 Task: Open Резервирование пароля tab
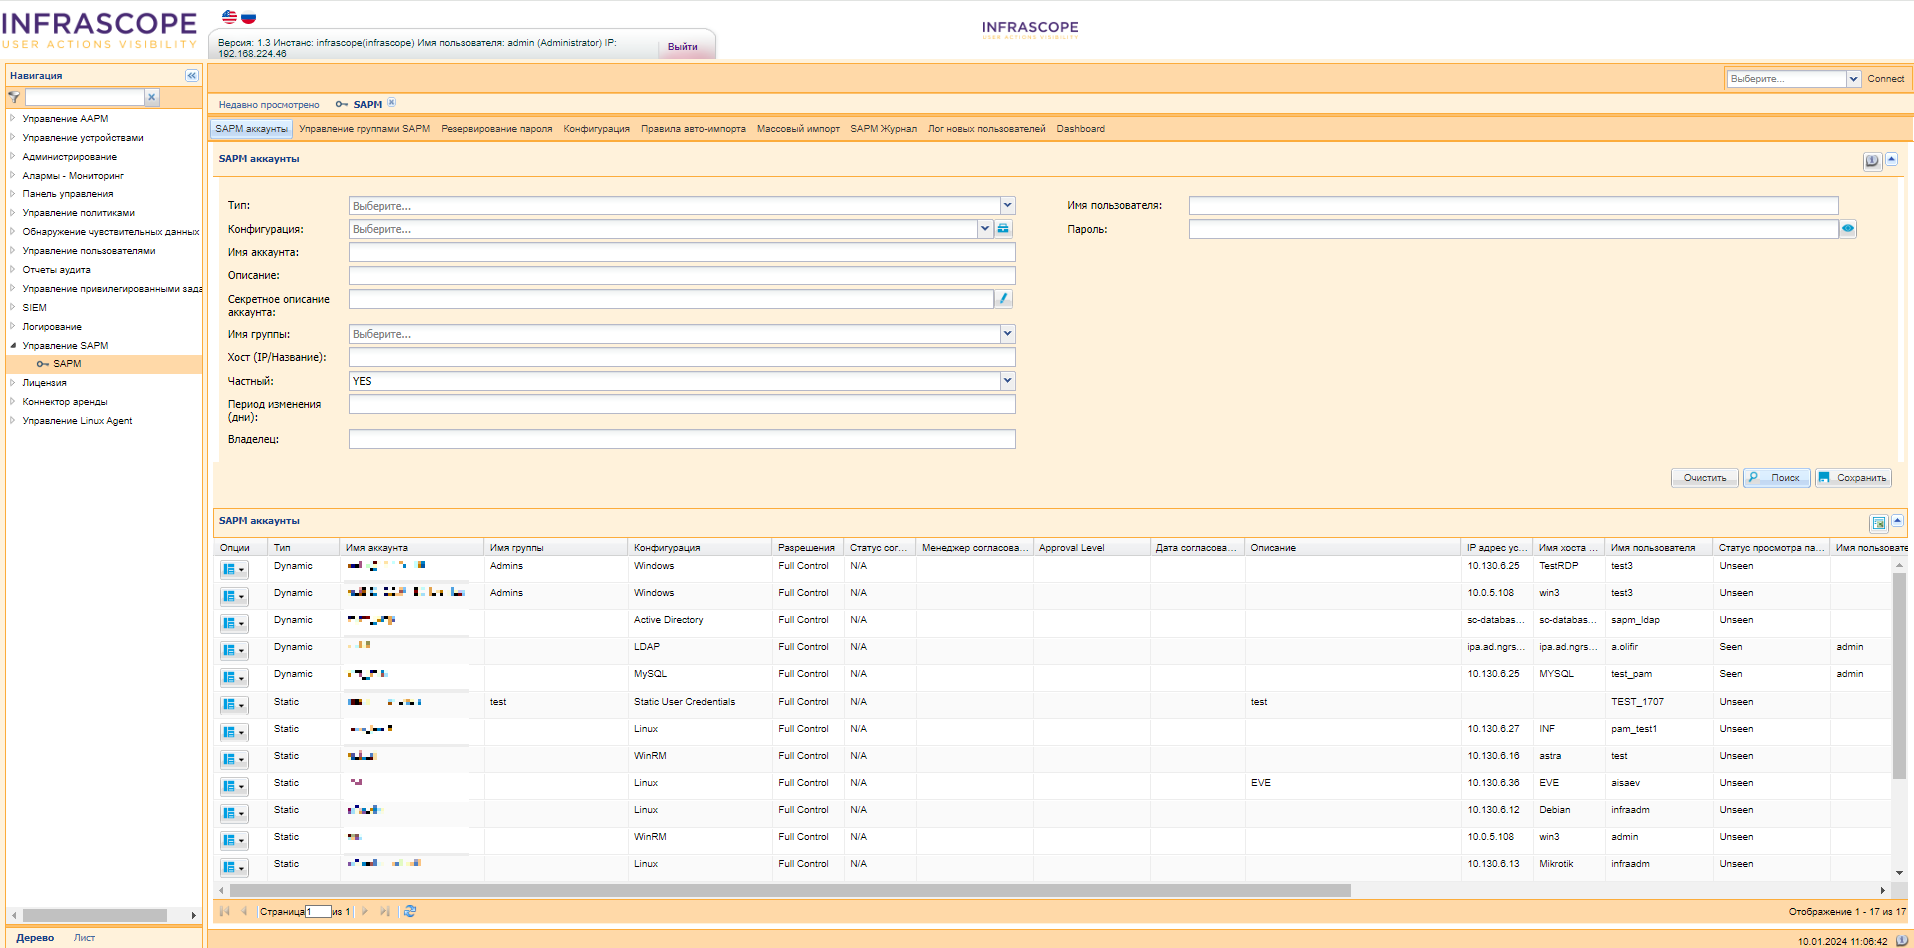(497, 129)
